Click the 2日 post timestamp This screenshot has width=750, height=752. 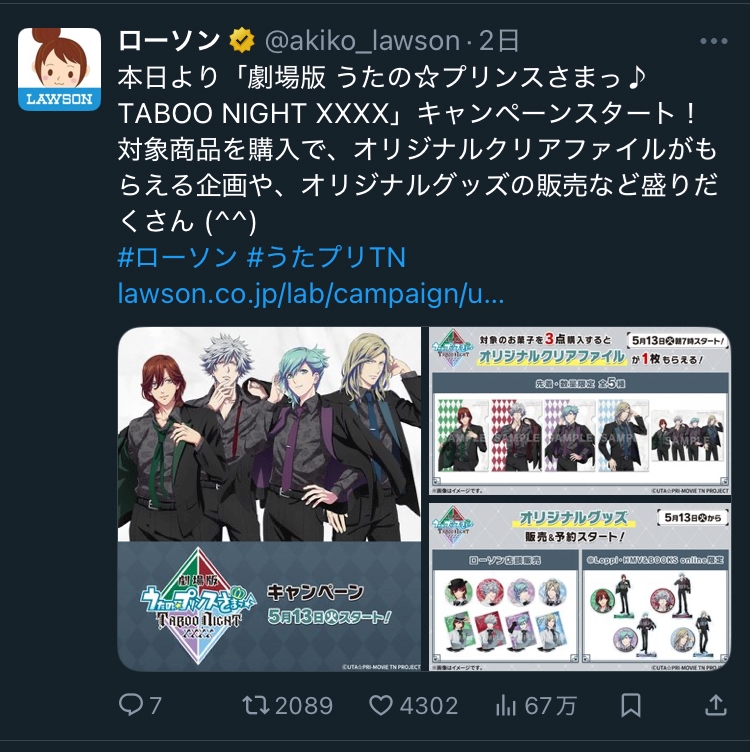click(x=499, y=41)
